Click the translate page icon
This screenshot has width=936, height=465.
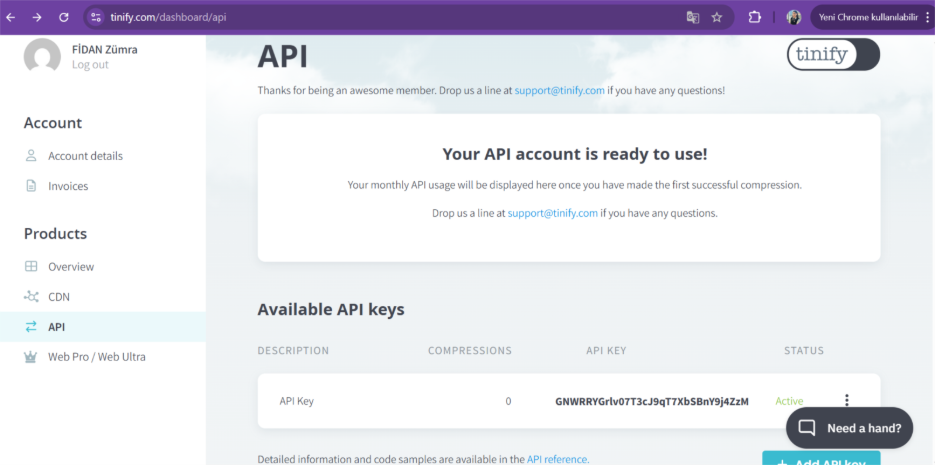[x=692, y=17]
